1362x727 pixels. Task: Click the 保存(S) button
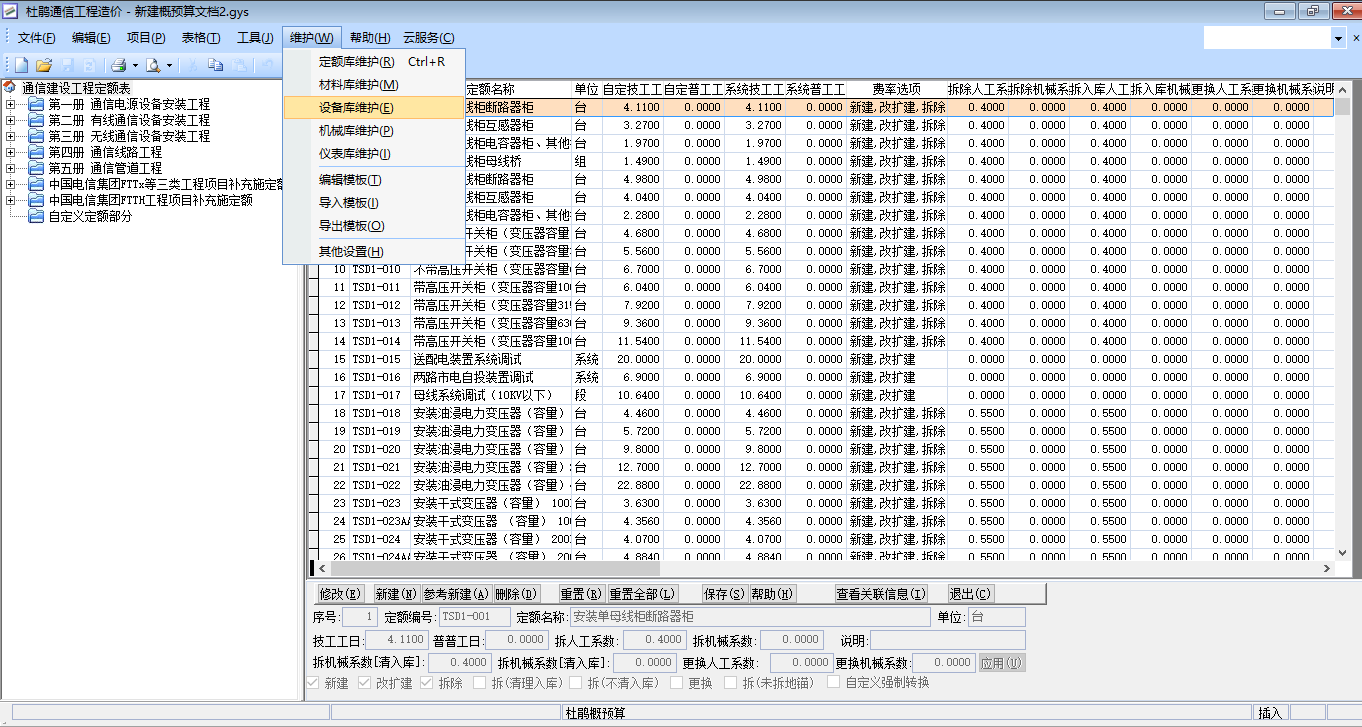point(724,594)
